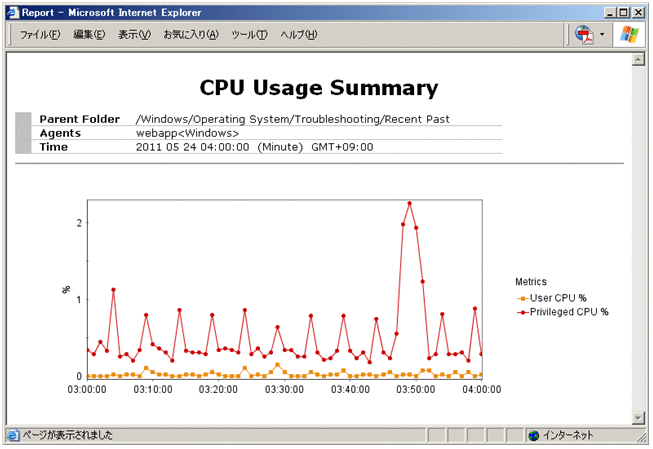Click the Agents label

[x=60, y=133]
